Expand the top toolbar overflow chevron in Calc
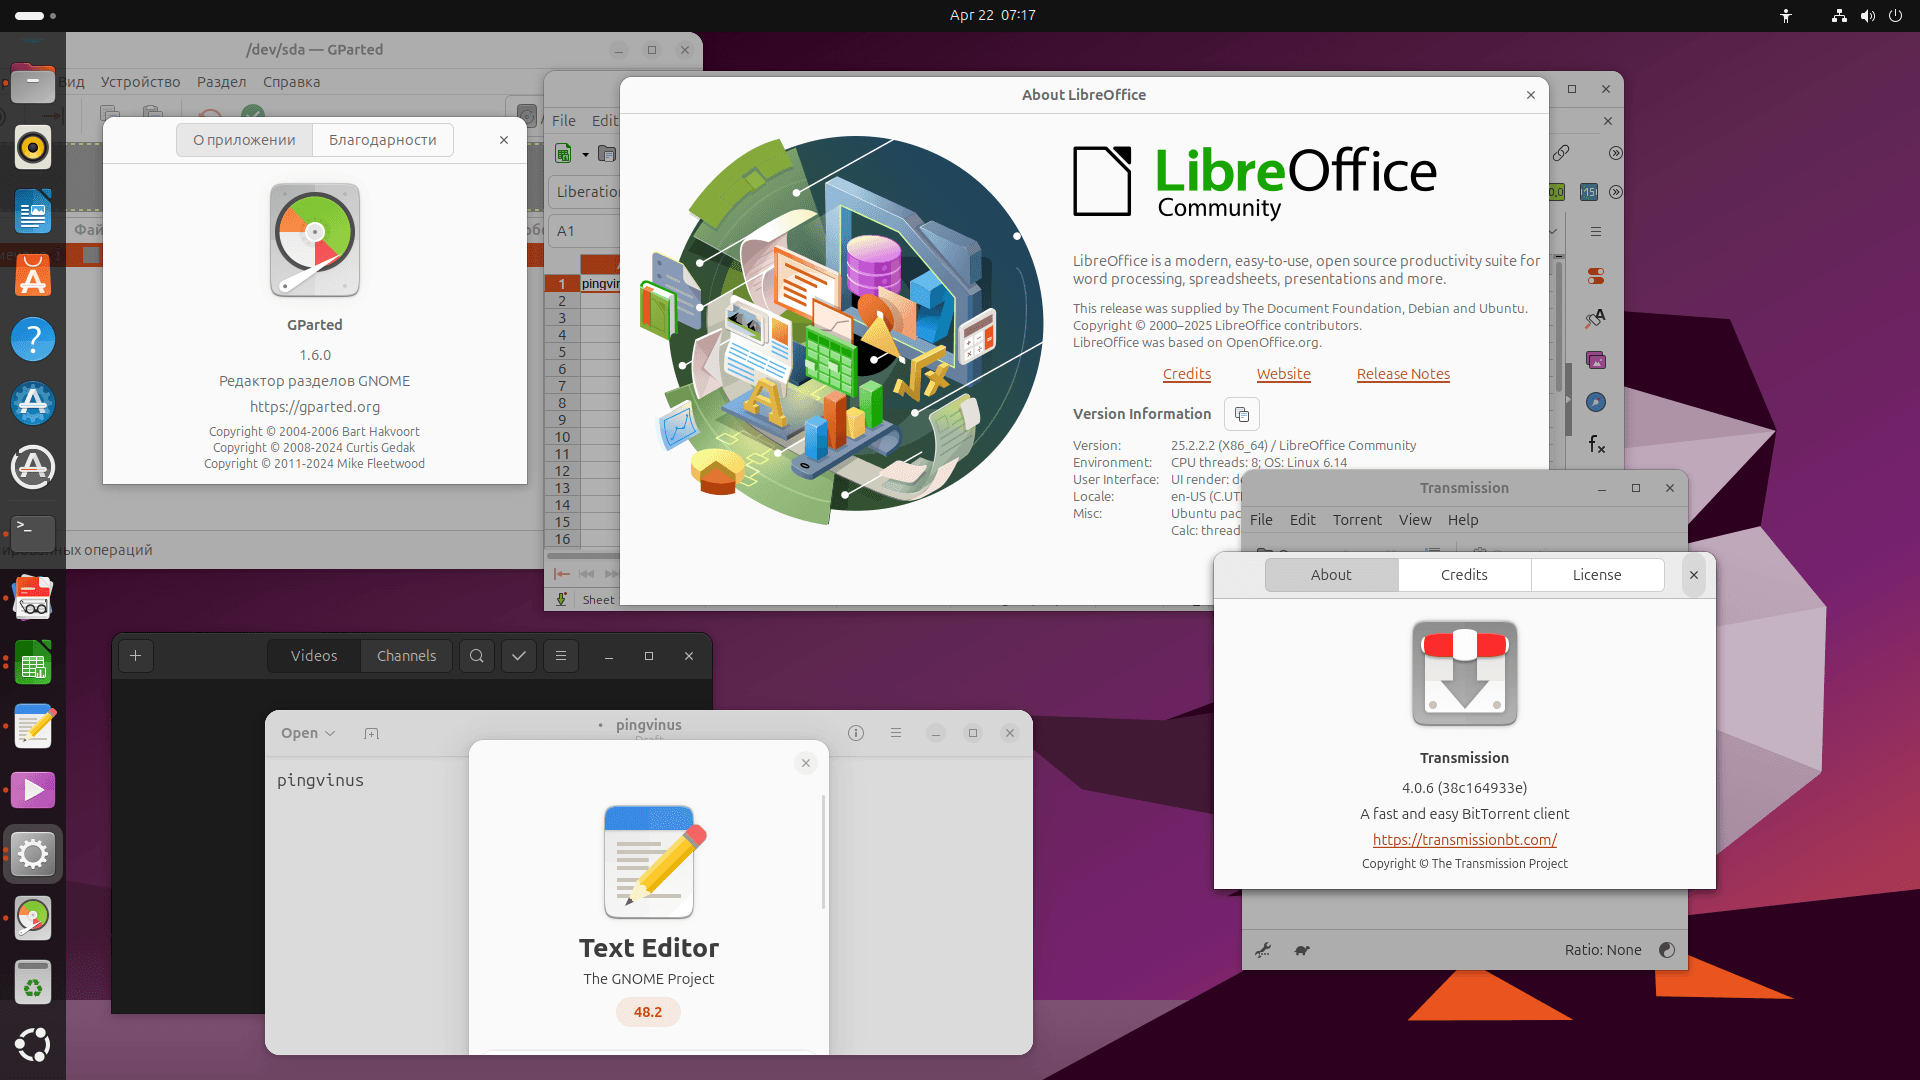1920x1080 pixels. 1616,153
